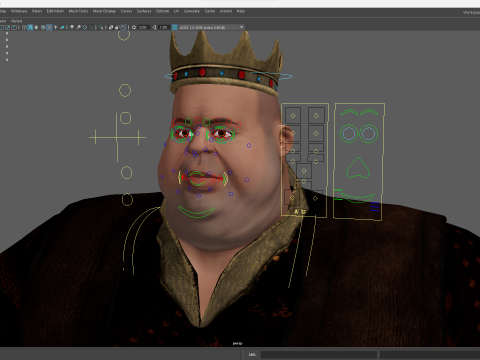Toggle X-ray active components icon
The height and width of the screenshot is (360, 480).
[x=117, y=27]
